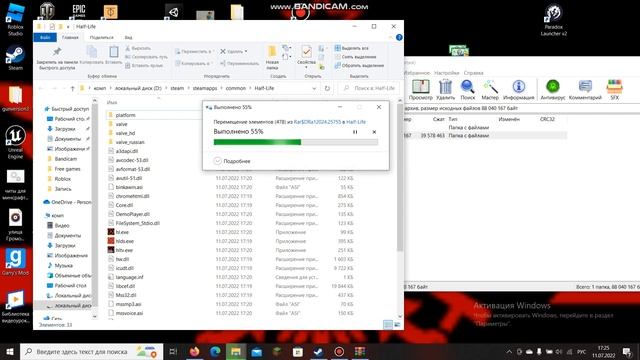Open address bar history dropdown
Image resolution: width=640 pixels, height=360 pixels.
pos(314,88)
